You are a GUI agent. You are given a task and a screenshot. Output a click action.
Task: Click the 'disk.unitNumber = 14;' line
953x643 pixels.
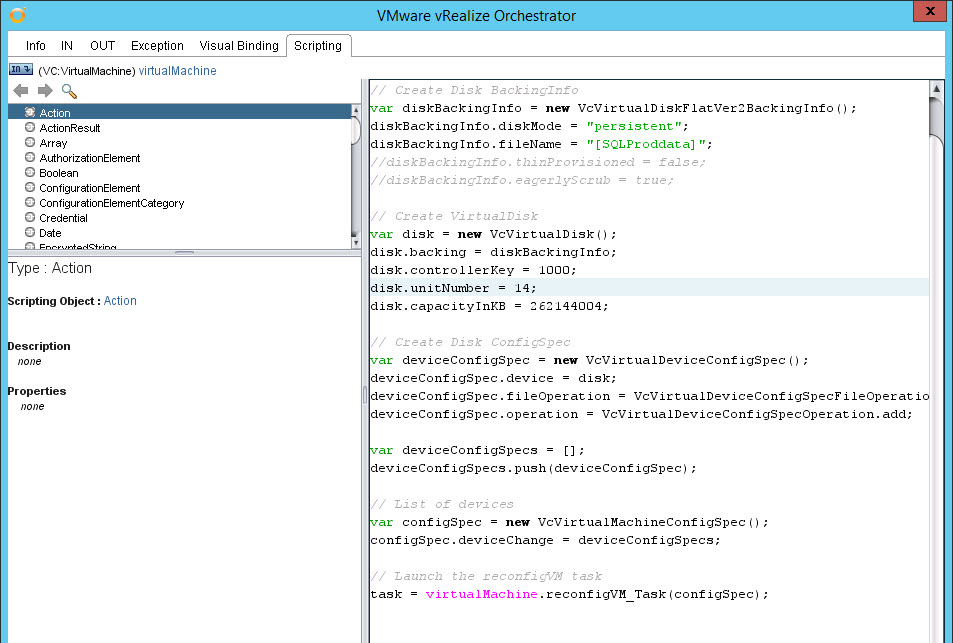click(453, 288)
